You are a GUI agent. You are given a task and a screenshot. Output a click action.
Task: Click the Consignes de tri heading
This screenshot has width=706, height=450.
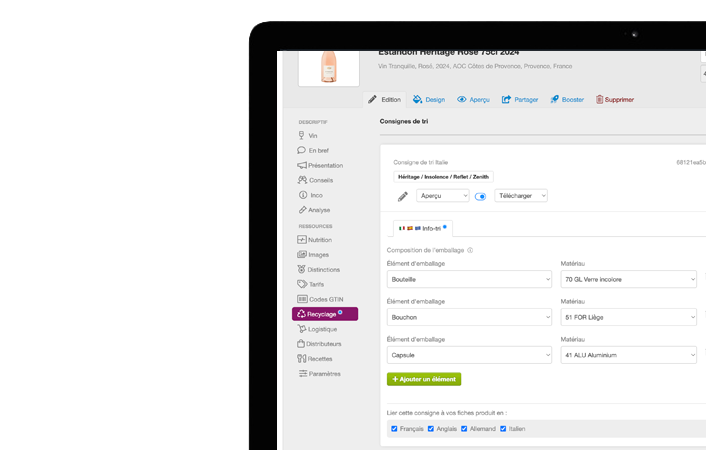(404, 121)
